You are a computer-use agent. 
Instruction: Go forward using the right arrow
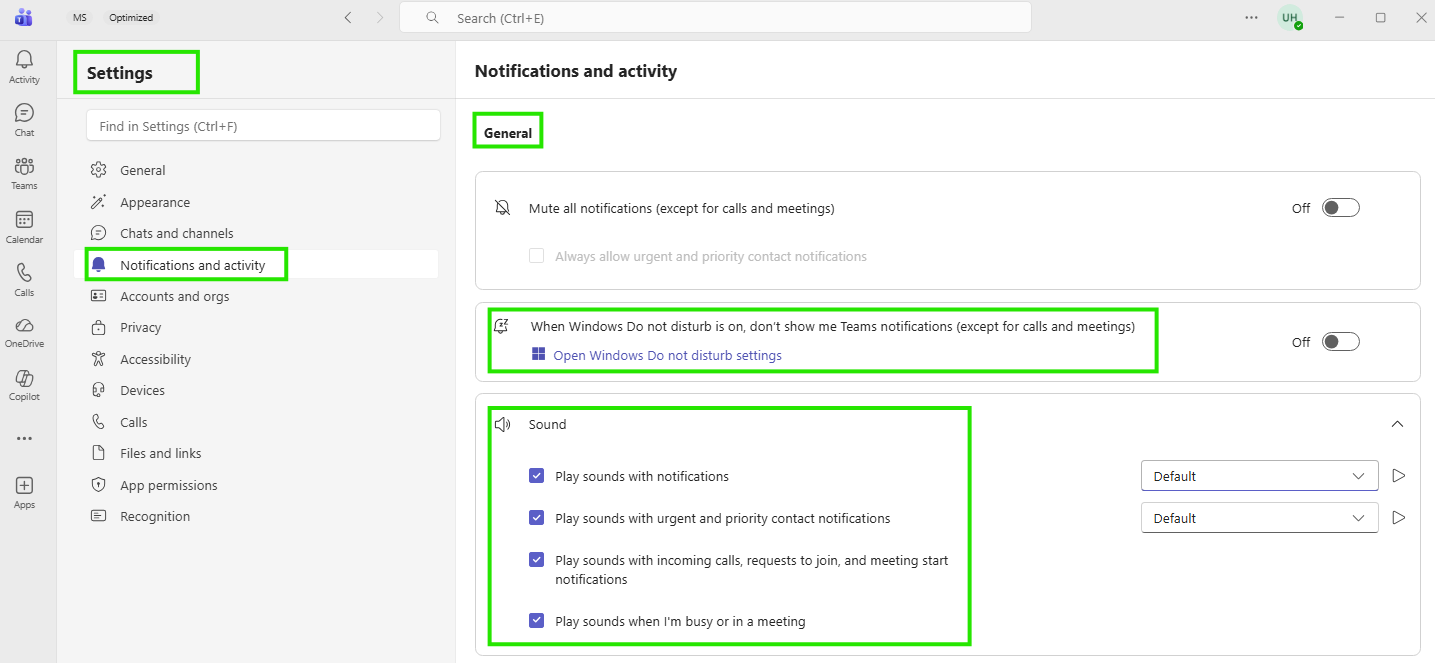(380, 17)
